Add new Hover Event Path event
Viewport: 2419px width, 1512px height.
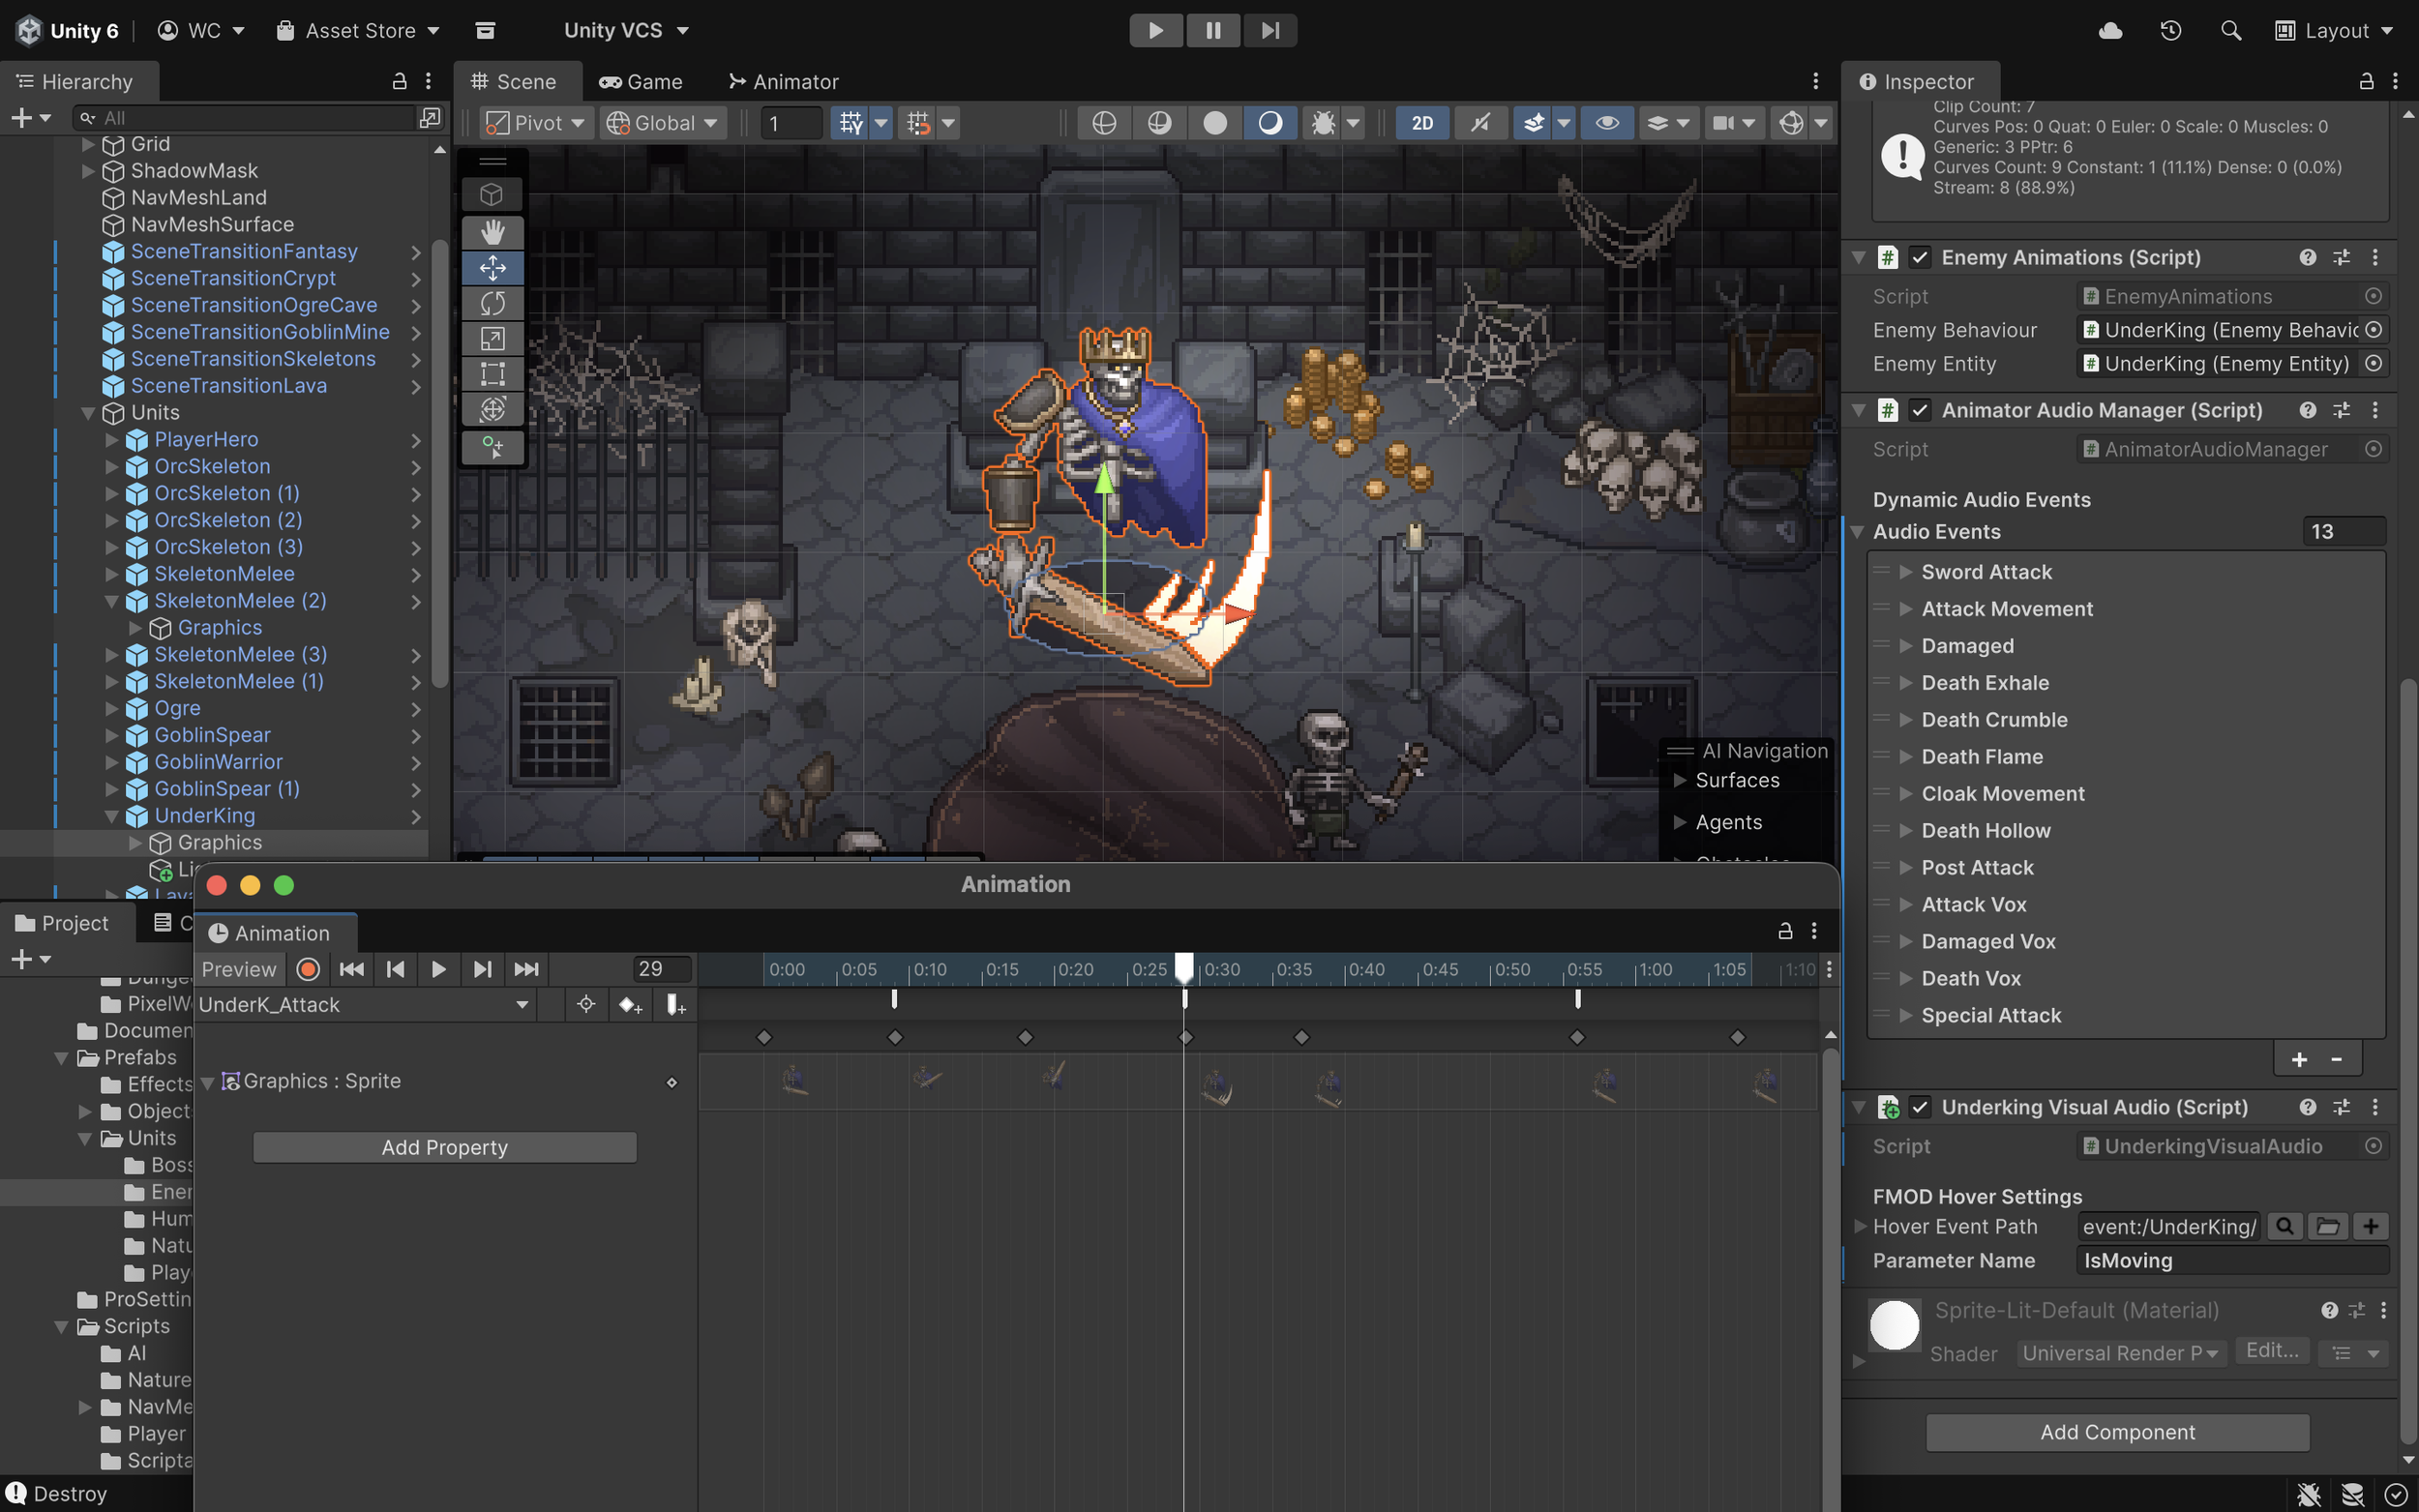point(2370,1226)
